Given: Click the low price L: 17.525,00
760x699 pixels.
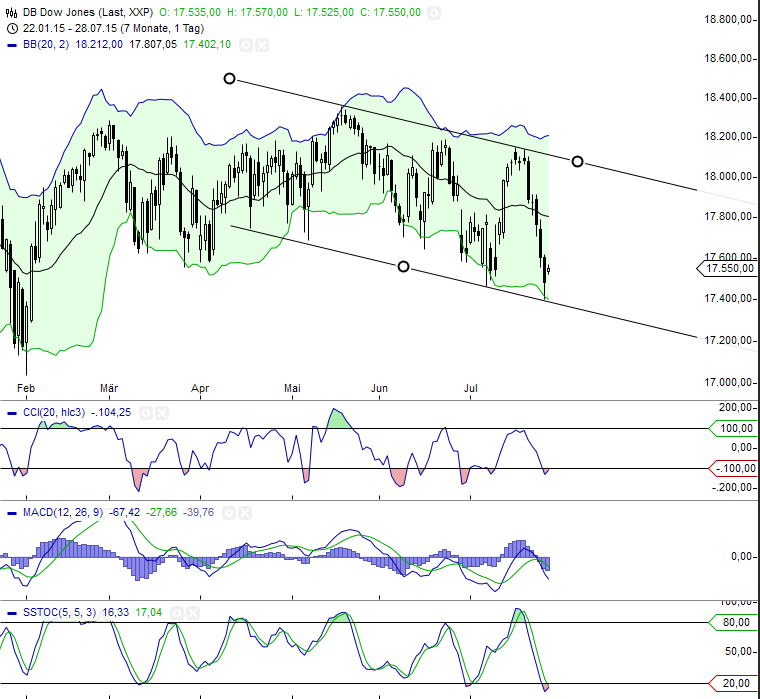Looking at the screenshot, I should tap(324, 13).
